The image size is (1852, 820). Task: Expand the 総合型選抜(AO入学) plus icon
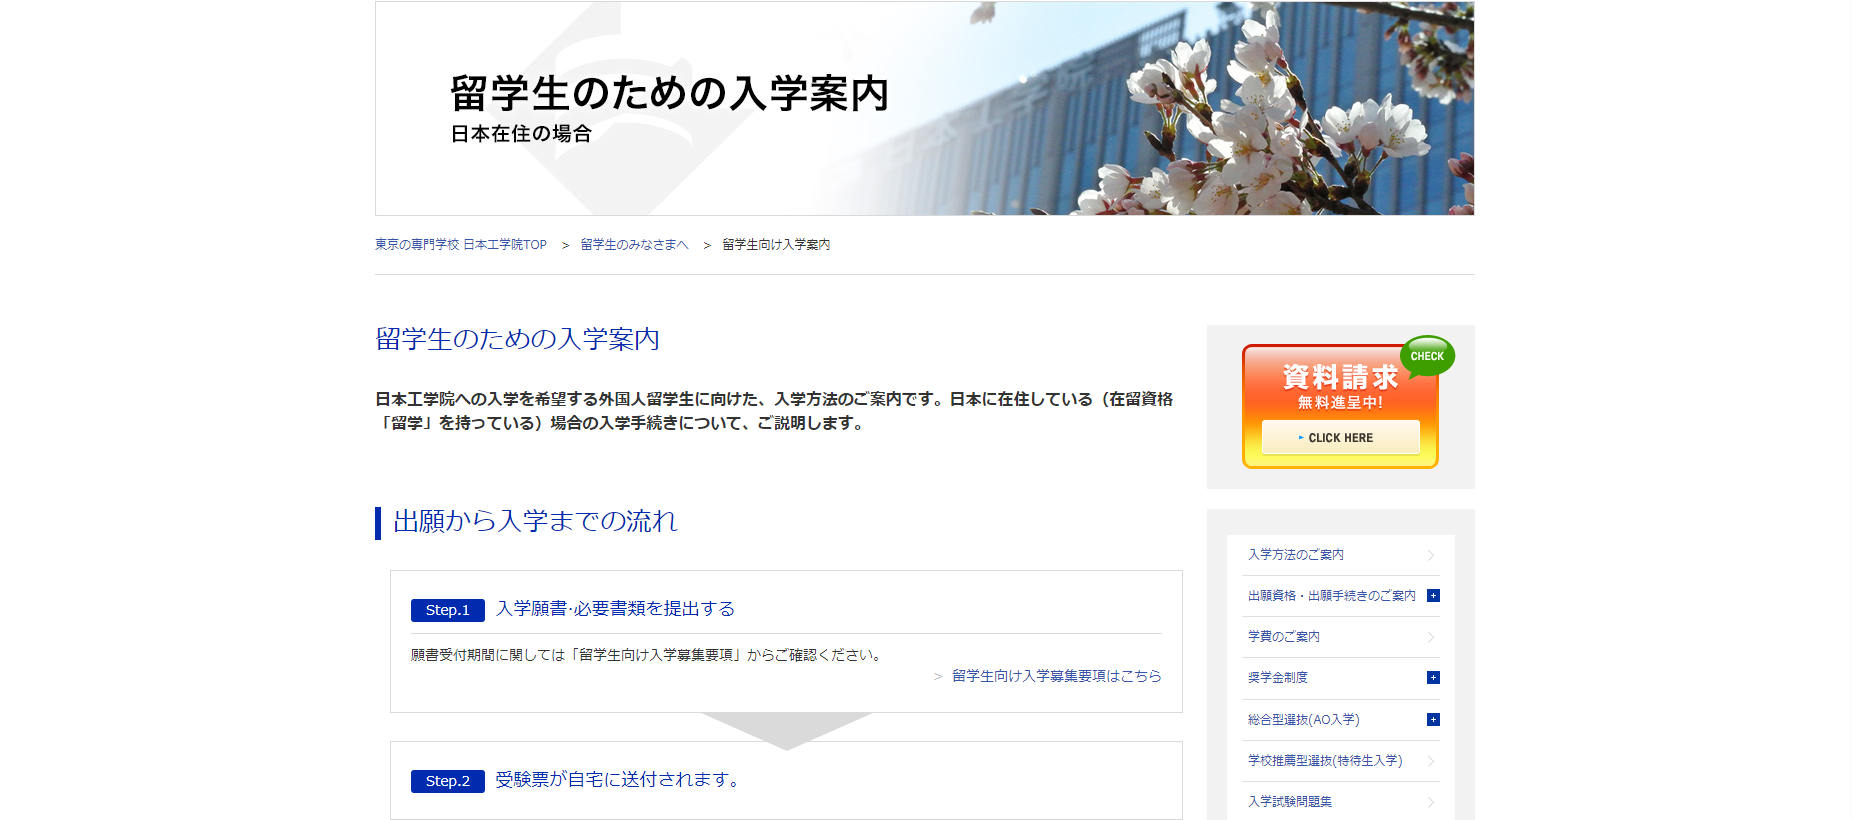click(x=1433, y=720)
